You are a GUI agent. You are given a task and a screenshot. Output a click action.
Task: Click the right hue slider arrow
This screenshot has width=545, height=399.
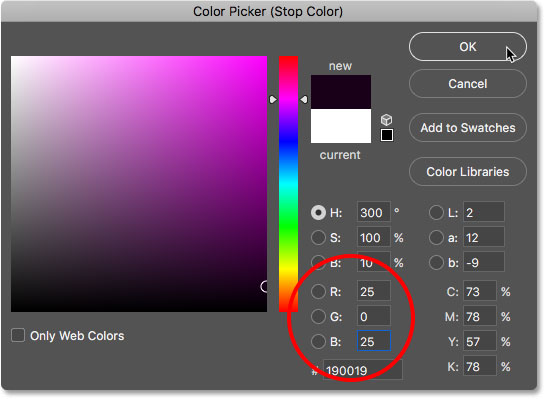pos(304,100)
